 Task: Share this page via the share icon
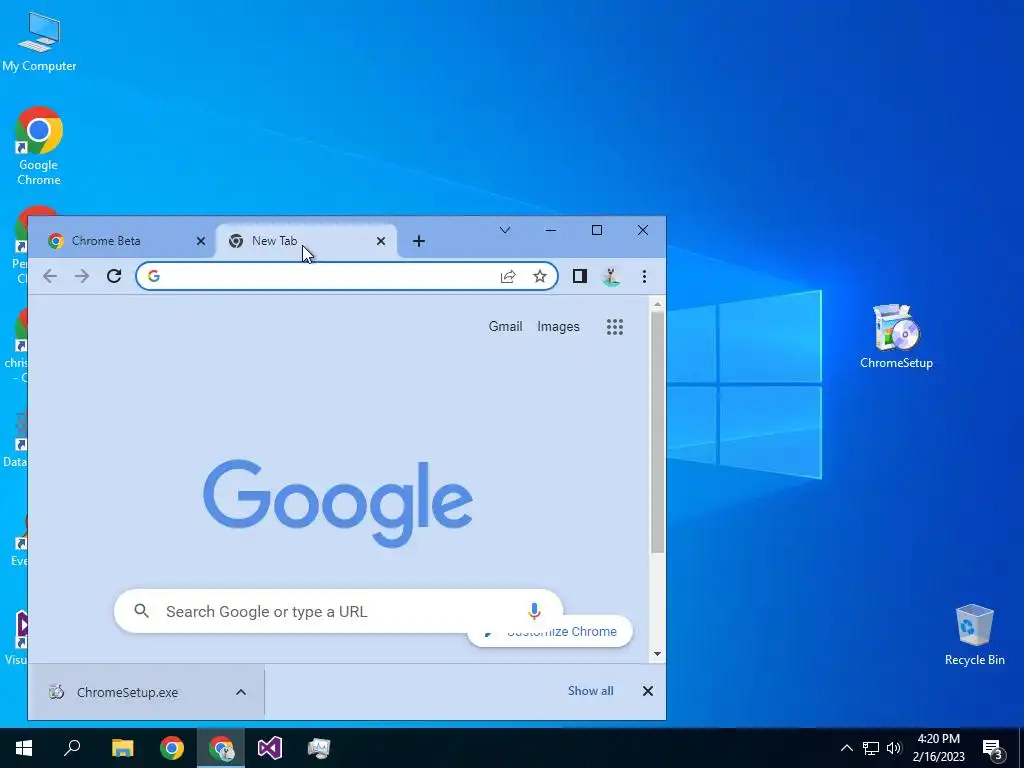(508, 276)
